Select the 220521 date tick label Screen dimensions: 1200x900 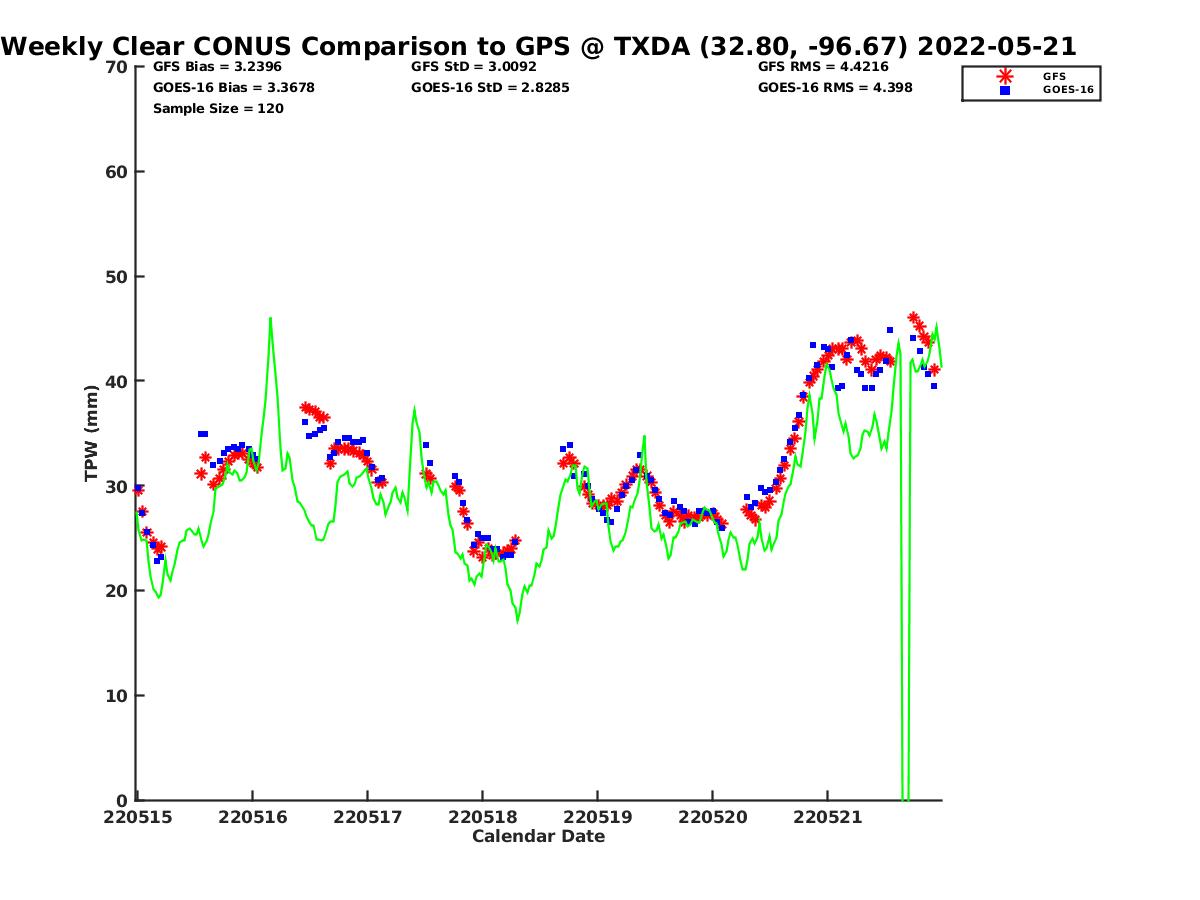click(827, 817)
